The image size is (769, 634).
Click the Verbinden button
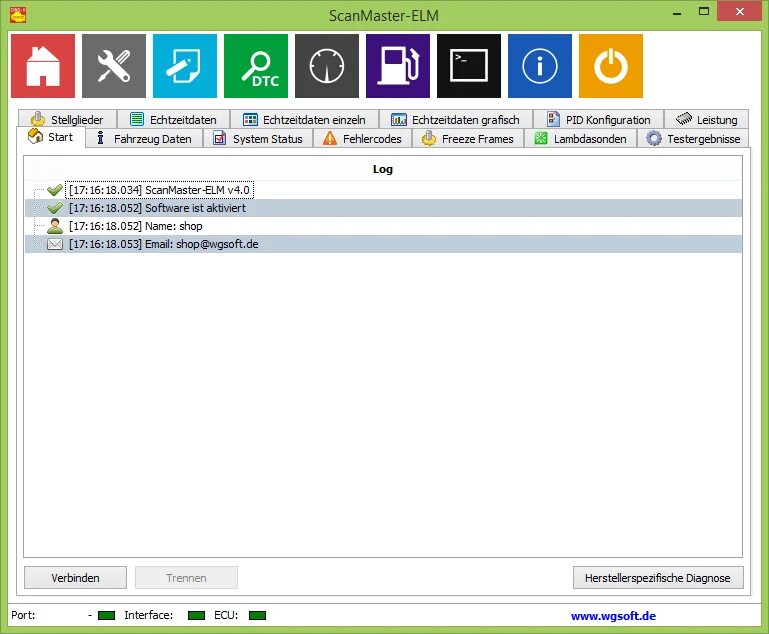pos(76,578)
